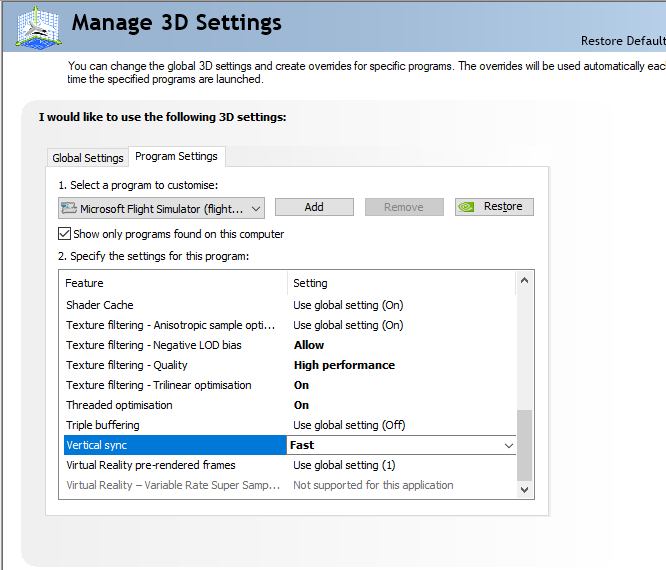The width and height of the screenshot is (666, 570).
Task: Click the Manage 3D Settings header icon
Action: [39, 28]
